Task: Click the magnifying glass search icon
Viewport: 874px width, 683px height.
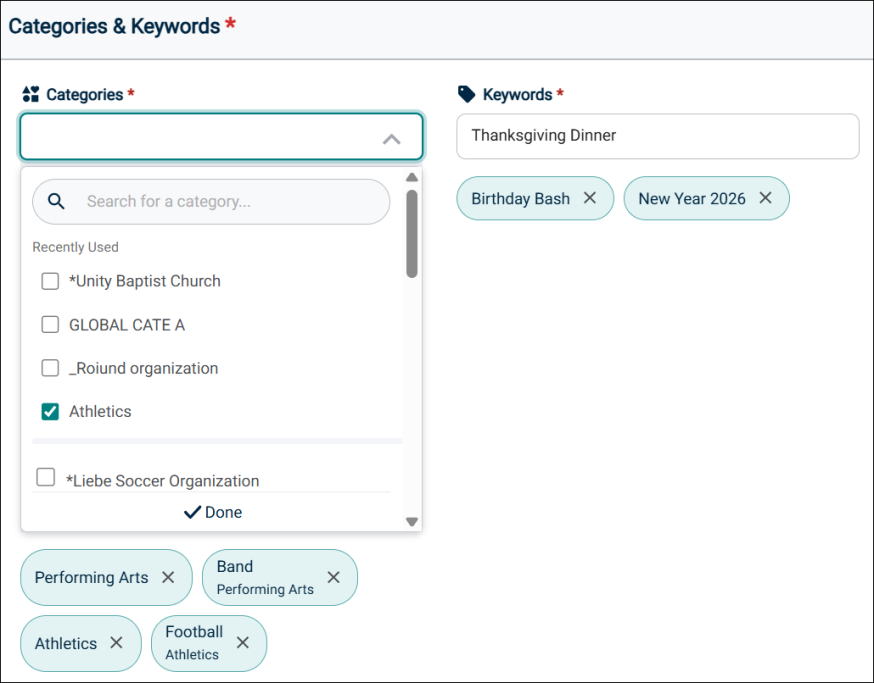Action: tap(57, 201)
